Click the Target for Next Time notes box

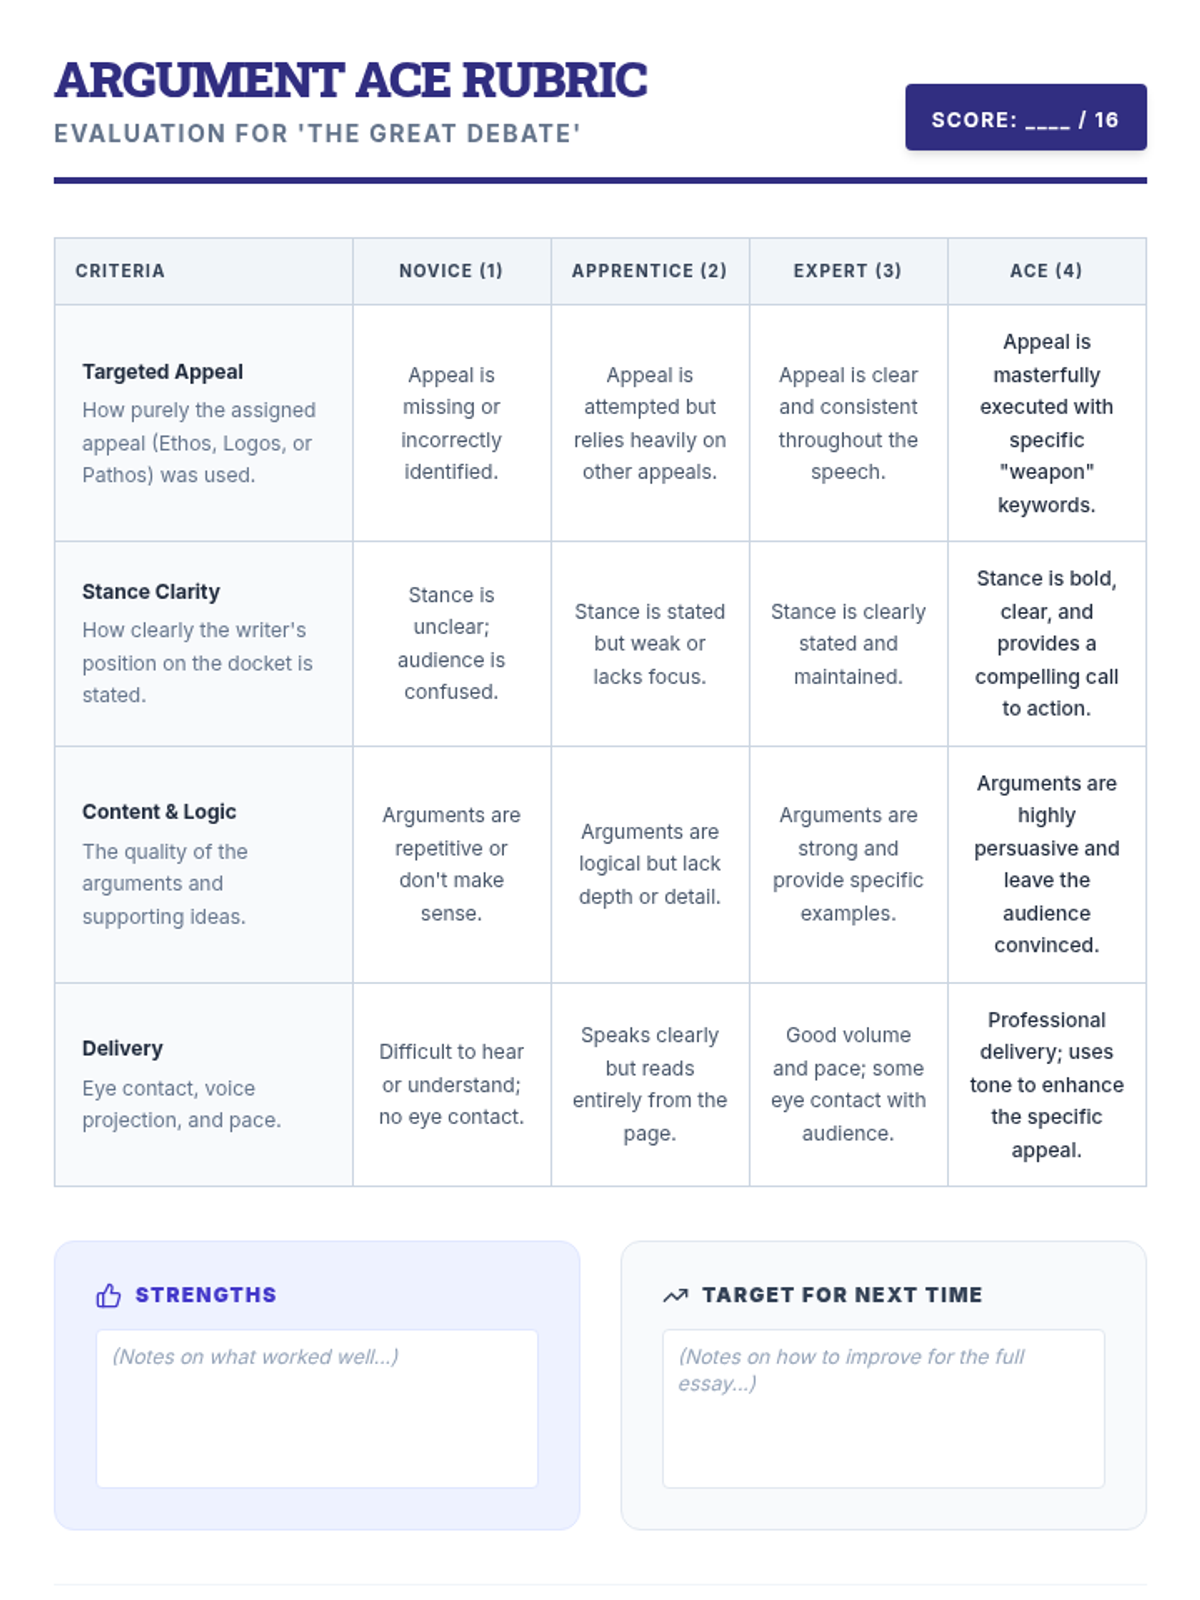883,1408
